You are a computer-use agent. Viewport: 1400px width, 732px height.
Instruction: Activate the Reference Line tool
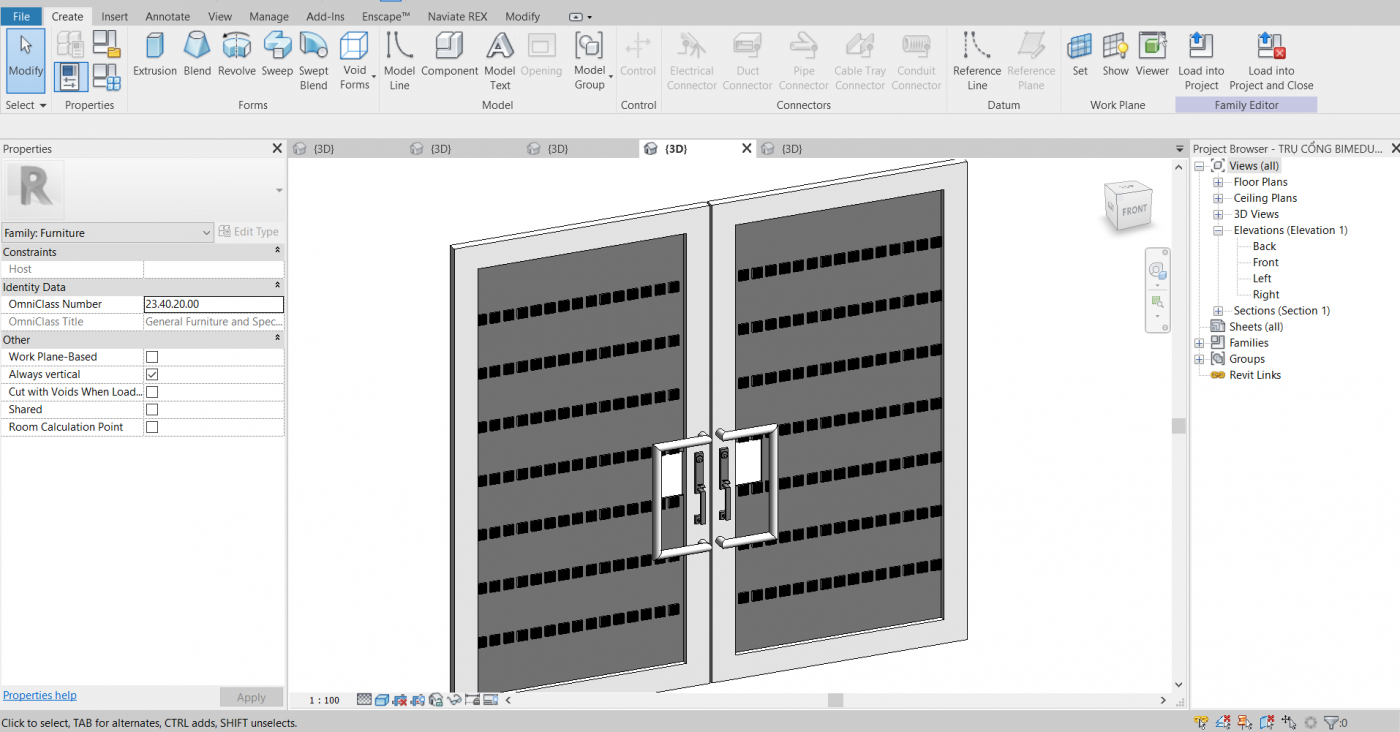976,57
